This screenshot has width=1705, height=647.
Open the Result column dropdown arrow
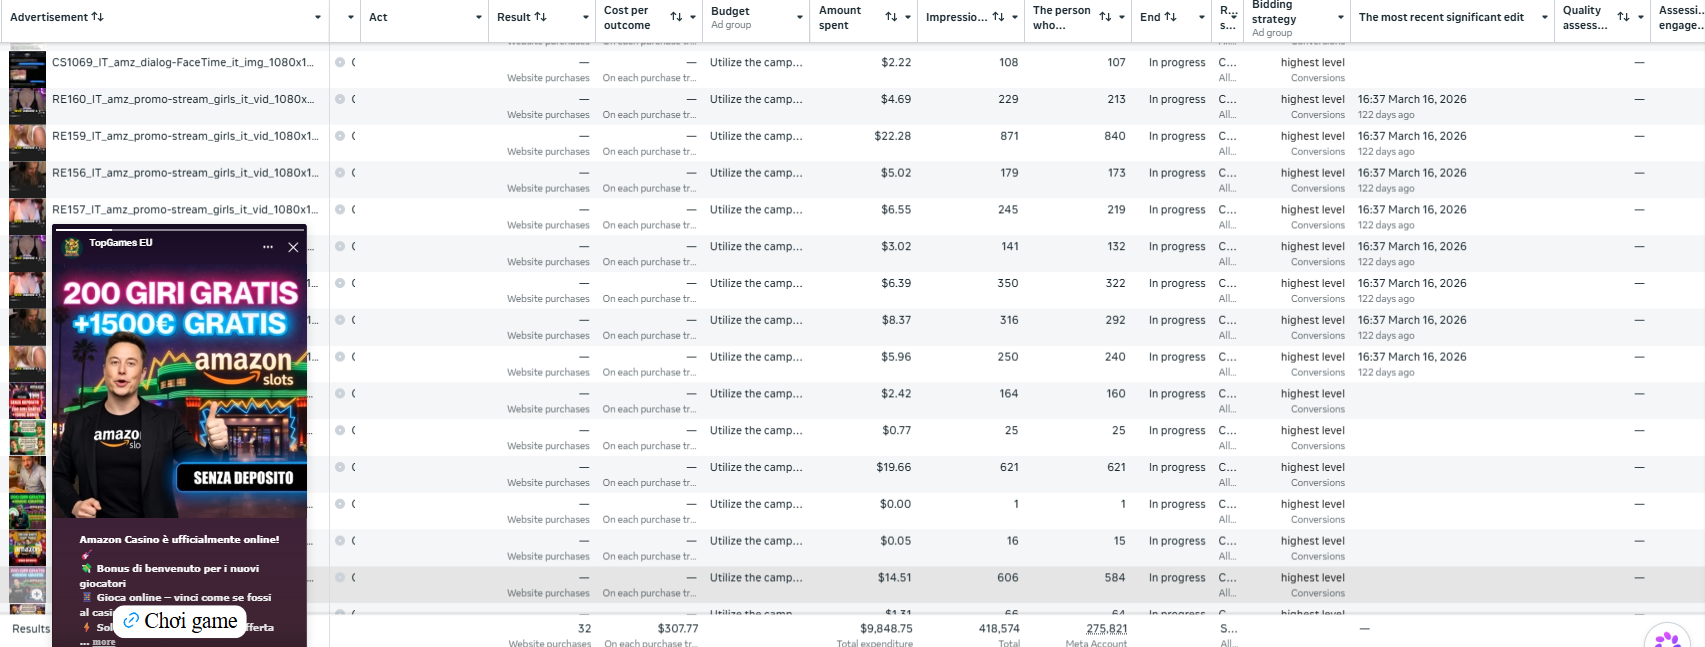pyautogui.click(x=585, y=18)
